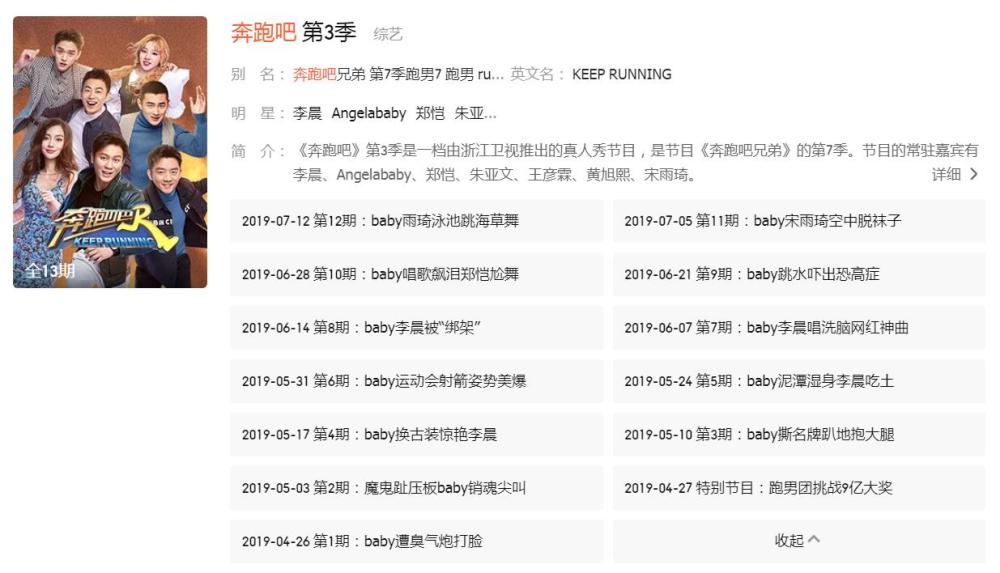Play episode 第7期 baby李晨唱洗脑网红神曲
The height and width of the screenshot is (573, 1000).
pyautogui.click(x=799, y=328)
